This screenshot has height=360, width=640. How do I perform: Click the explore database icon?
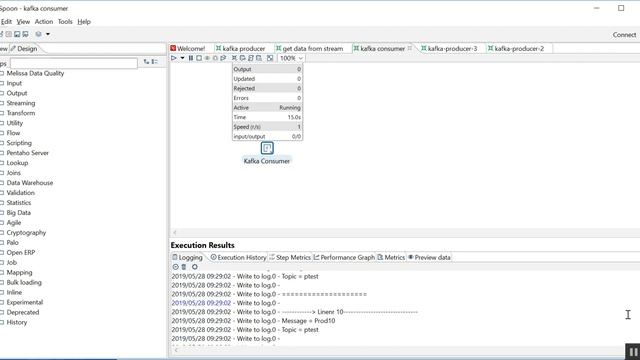pos(259,58)
